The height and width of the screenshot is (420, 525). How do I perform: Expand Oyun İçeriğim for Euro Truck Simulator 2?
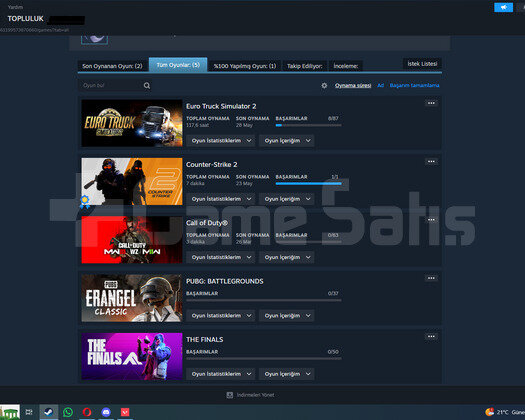[287, 141]
